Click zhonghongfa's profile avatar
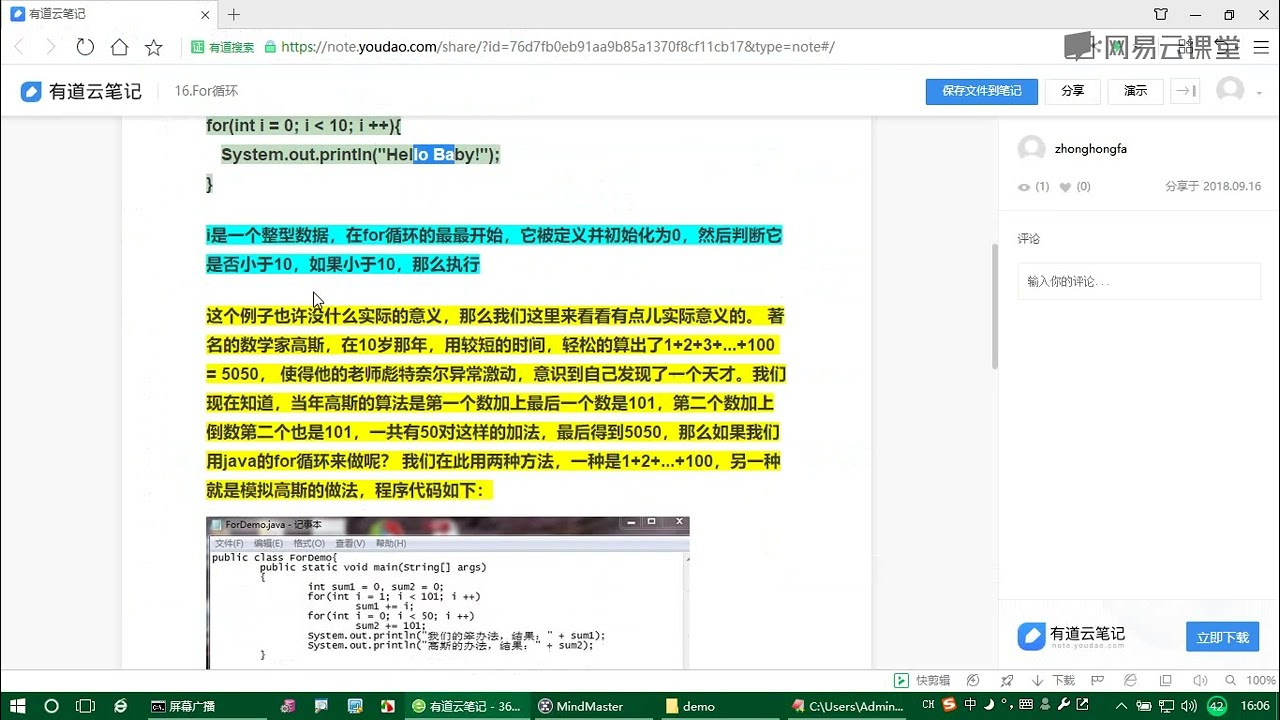Viewport: 1280px width, 720px height. pyautogui.click(x=1031, y=149)
